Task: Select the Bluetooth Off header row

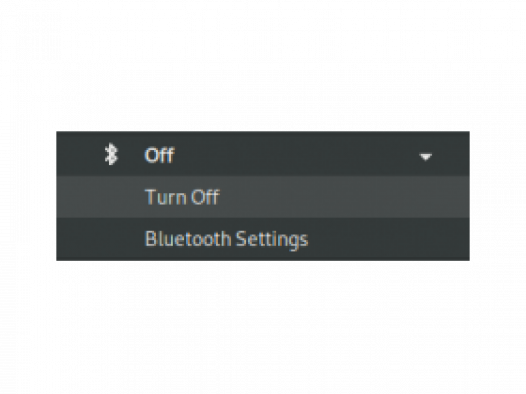Action: (263, 154)
